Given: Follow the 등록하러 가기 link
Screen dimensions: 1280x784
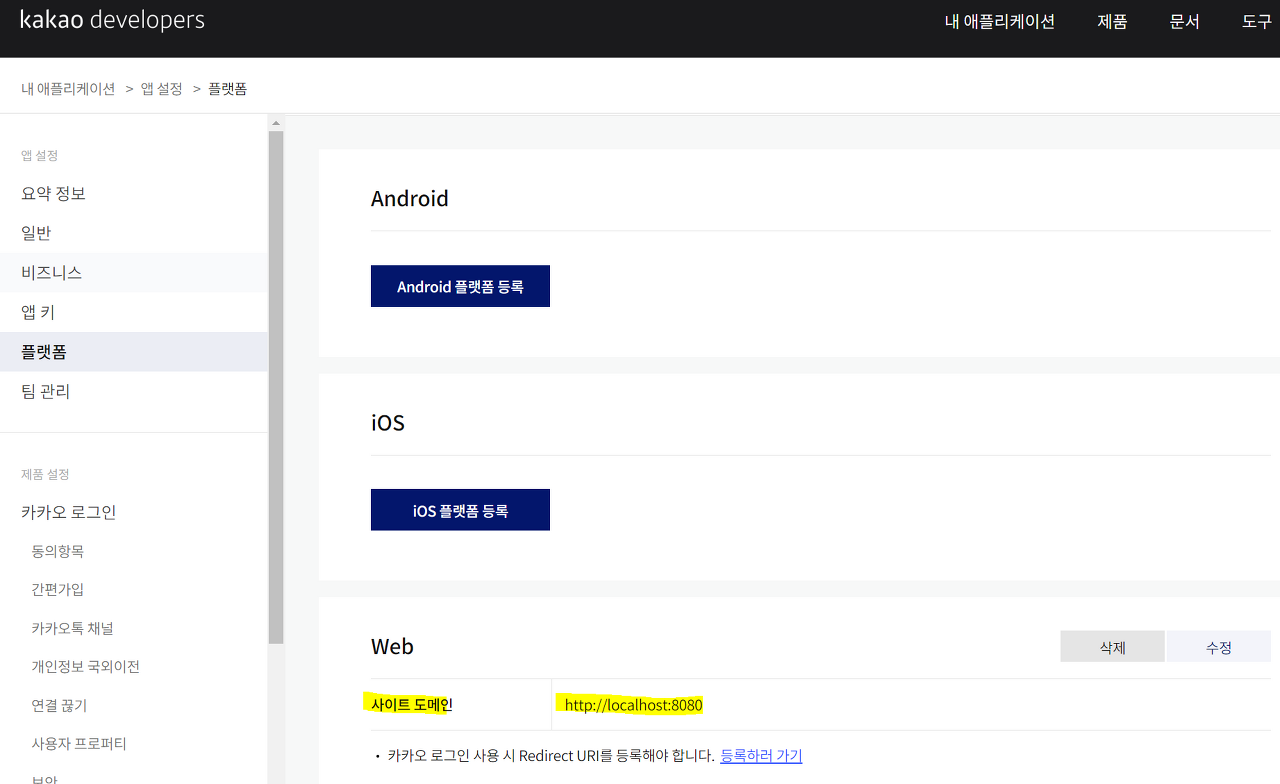Looking at the screenshot, I should [x=761, y=756].
